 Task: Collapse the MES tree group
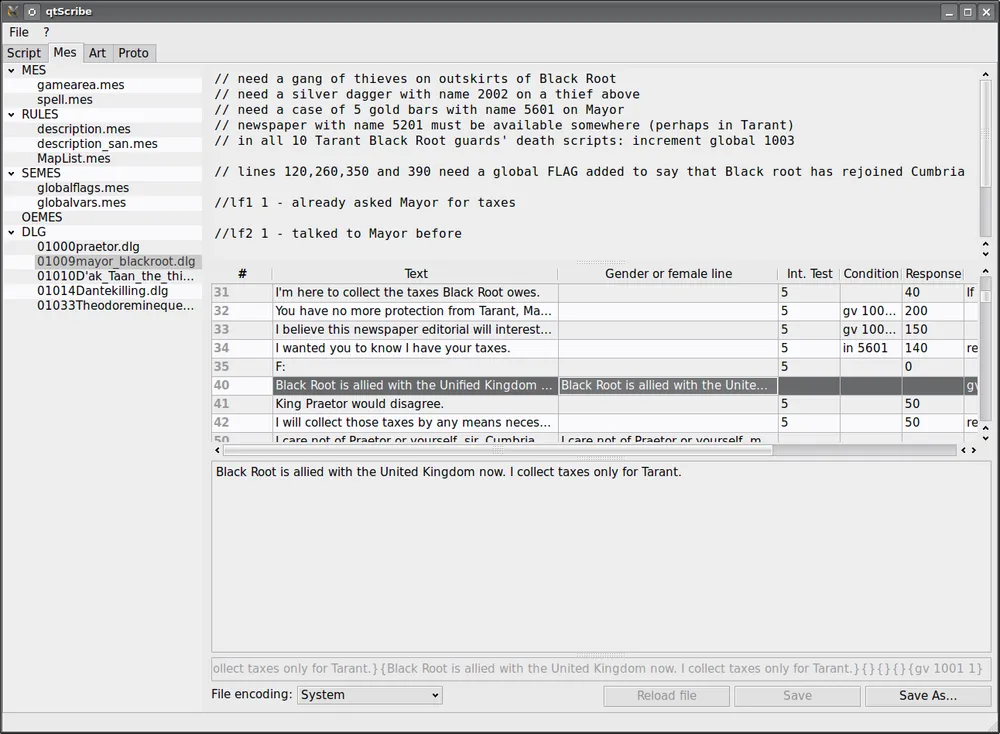tap(11, 70)
